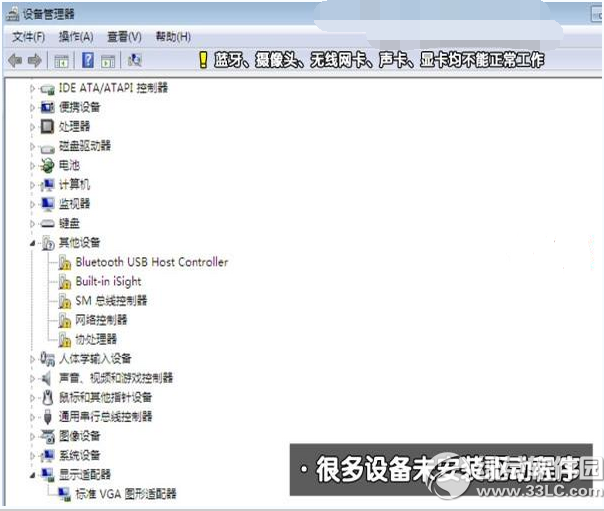The height and width of the screenshot is (511, 604).
Task: Expand the 监视器 node
Action: point(32,204)
